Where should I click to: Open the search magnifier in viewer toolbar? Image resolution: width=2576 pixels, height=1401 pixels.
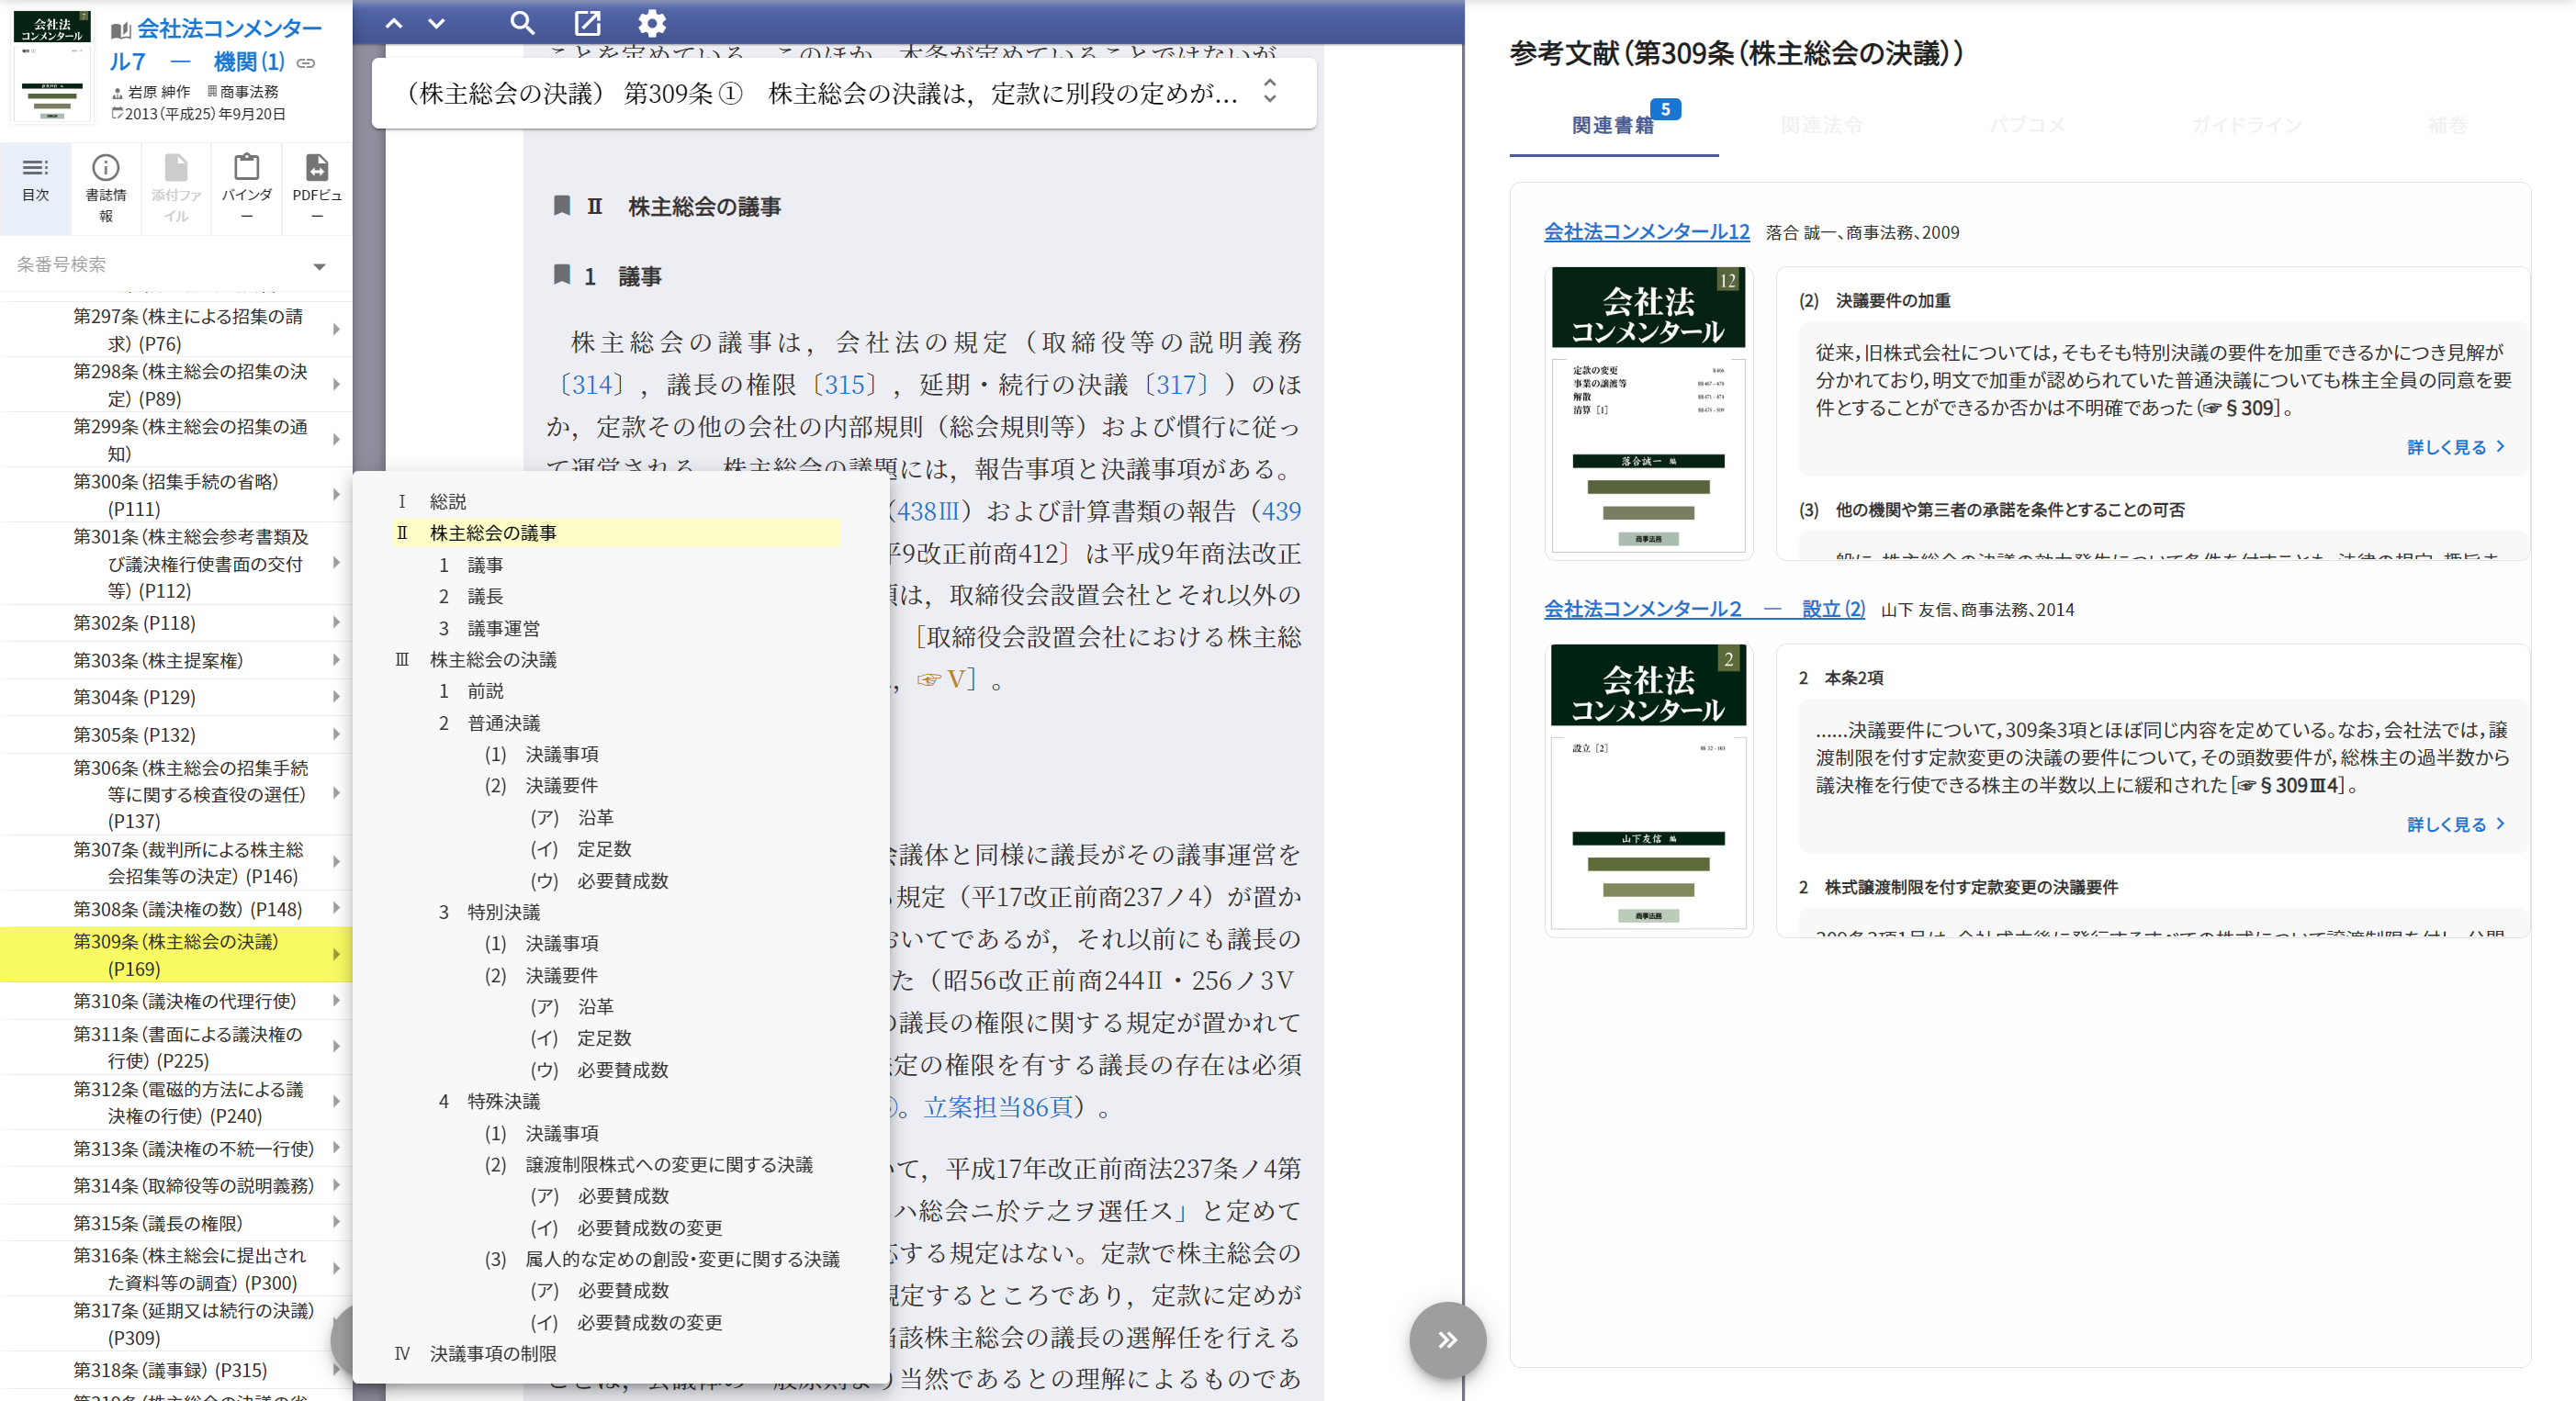coord(522,22)
